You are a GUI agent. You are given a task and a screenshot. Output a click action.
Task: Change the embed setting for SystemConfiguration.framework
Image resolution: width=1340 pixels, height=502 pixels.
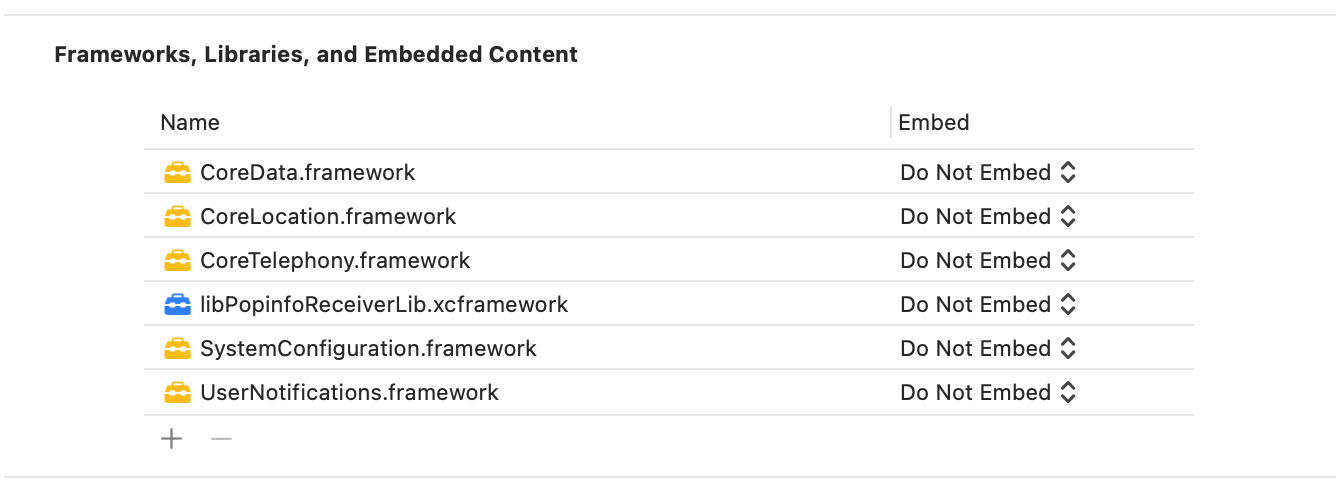tap(988, 349)
